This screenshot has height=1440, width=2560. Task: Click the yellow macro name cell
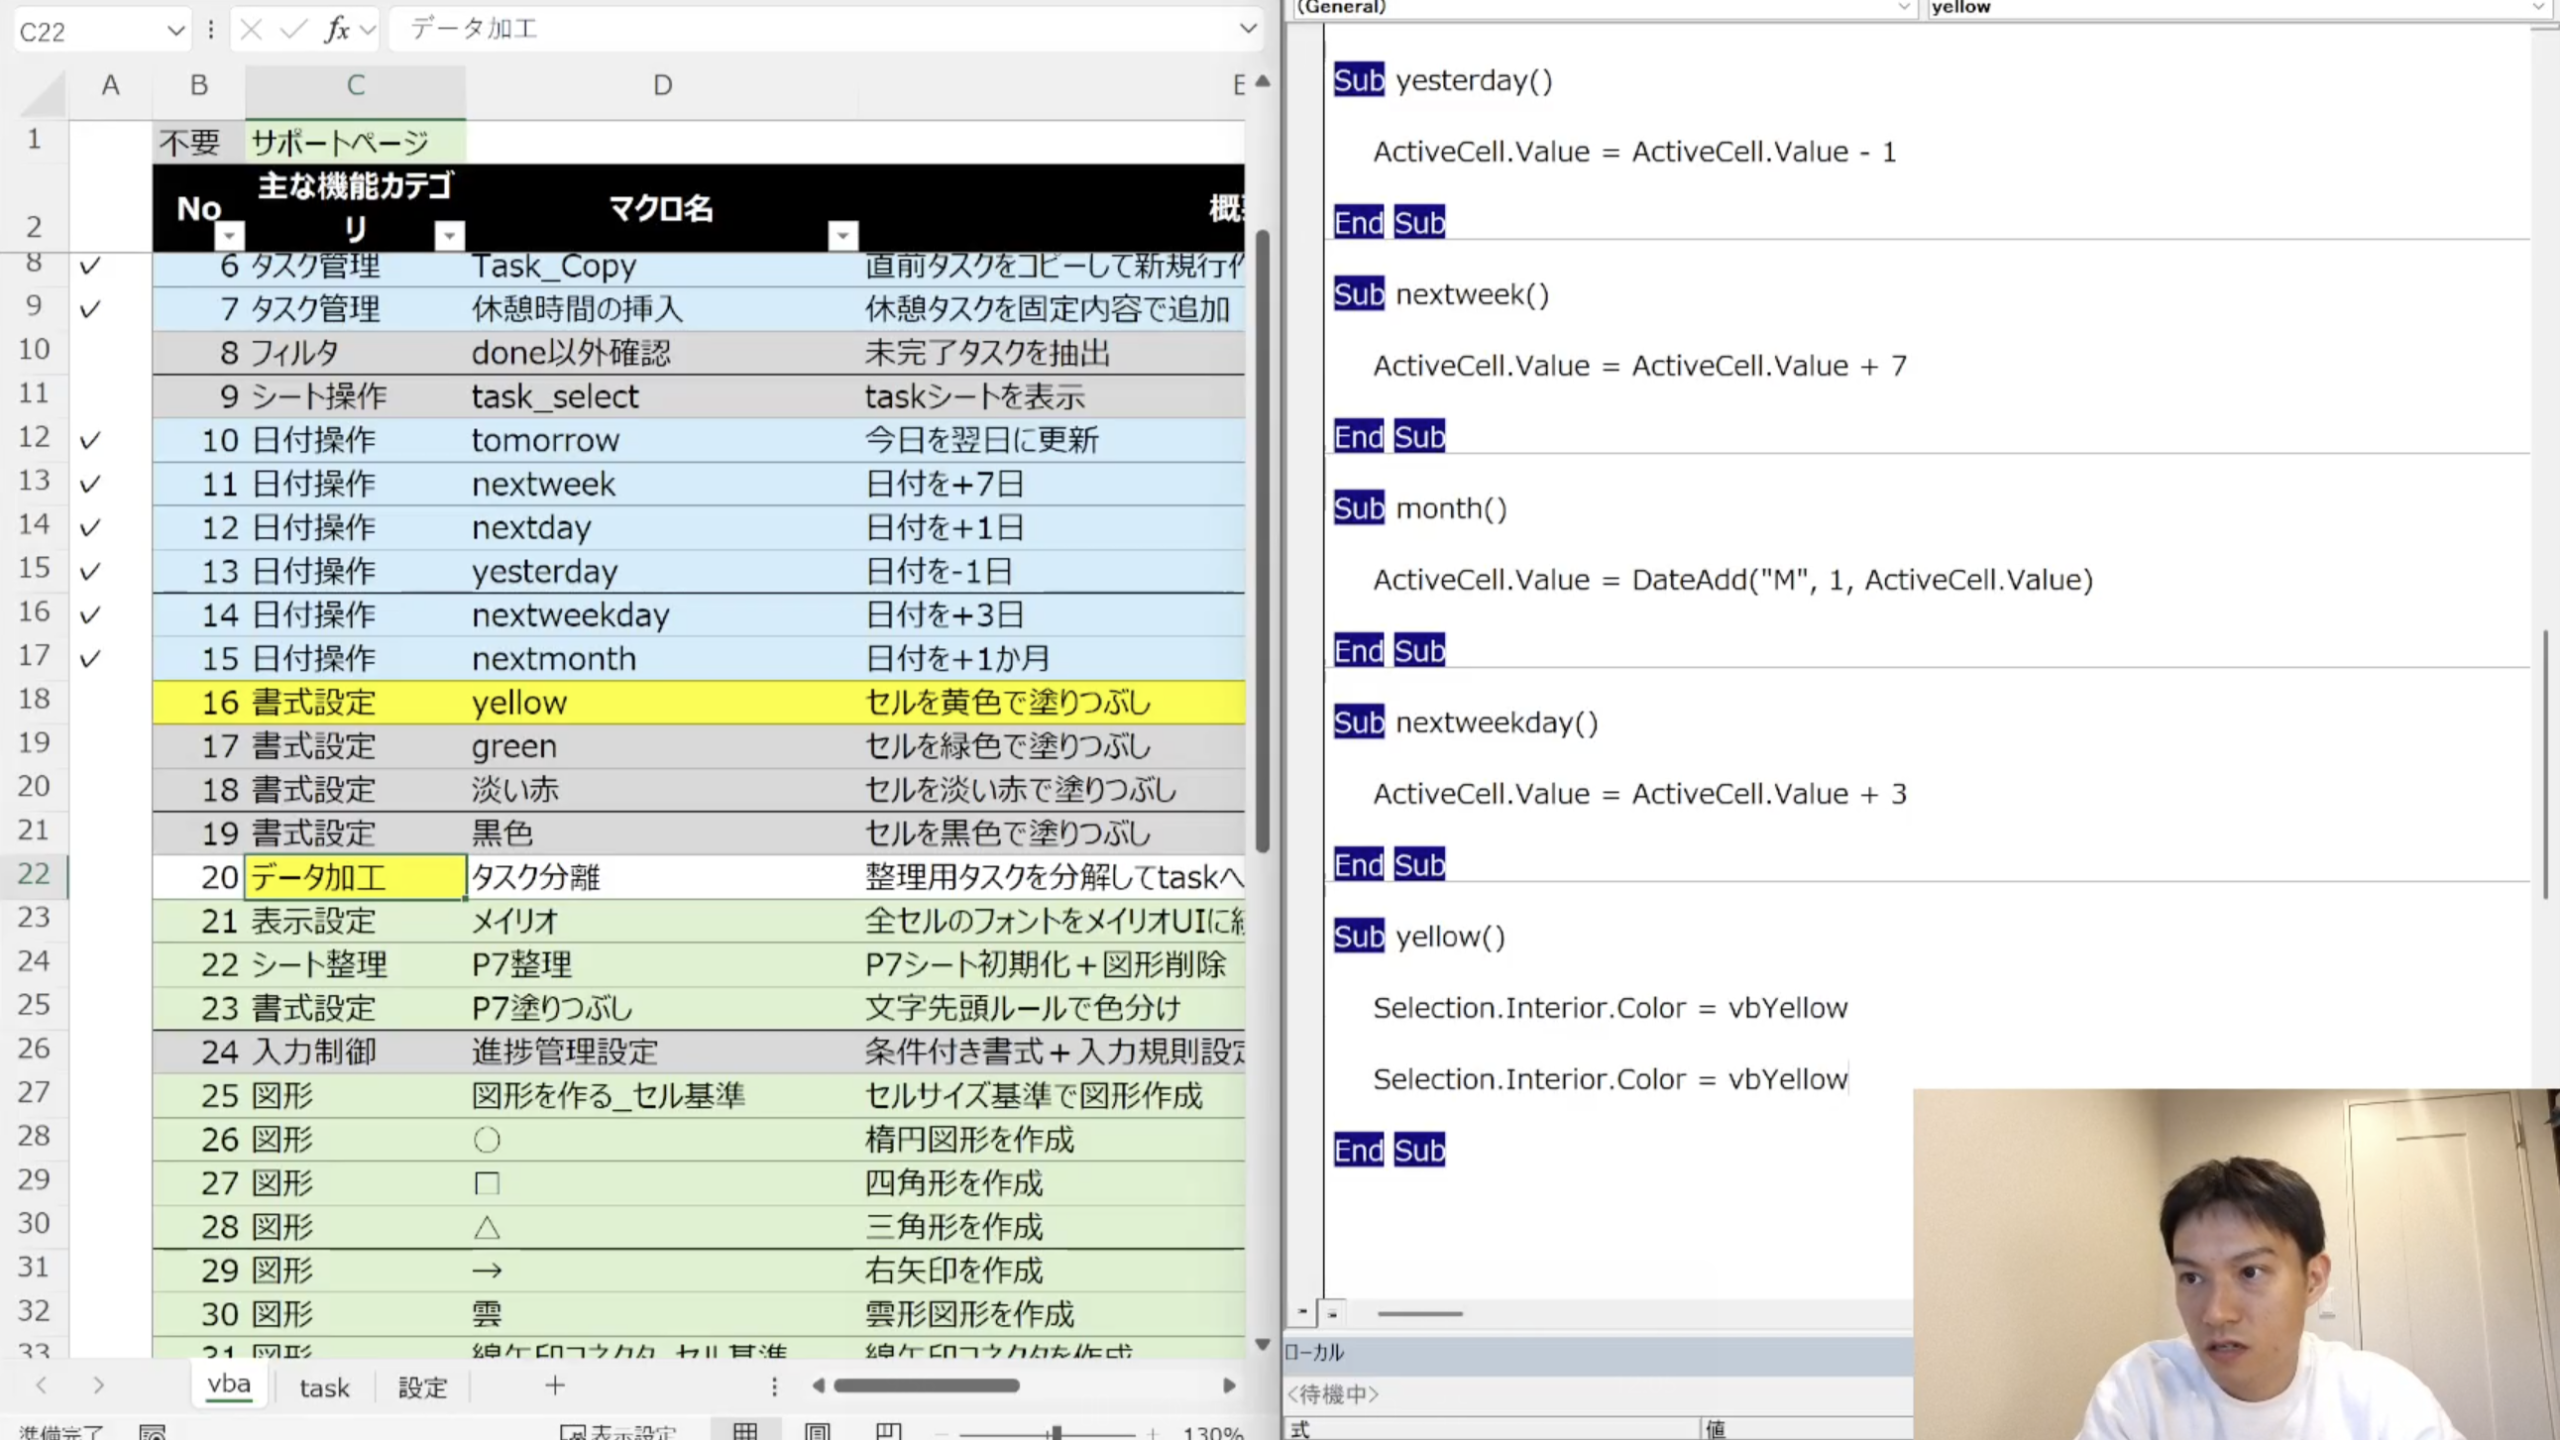tap(519, 703)
